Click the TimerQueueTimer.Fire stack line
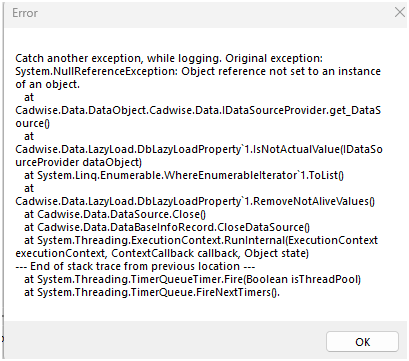This screenshot has height=361, width=409. tap(192, 279)
